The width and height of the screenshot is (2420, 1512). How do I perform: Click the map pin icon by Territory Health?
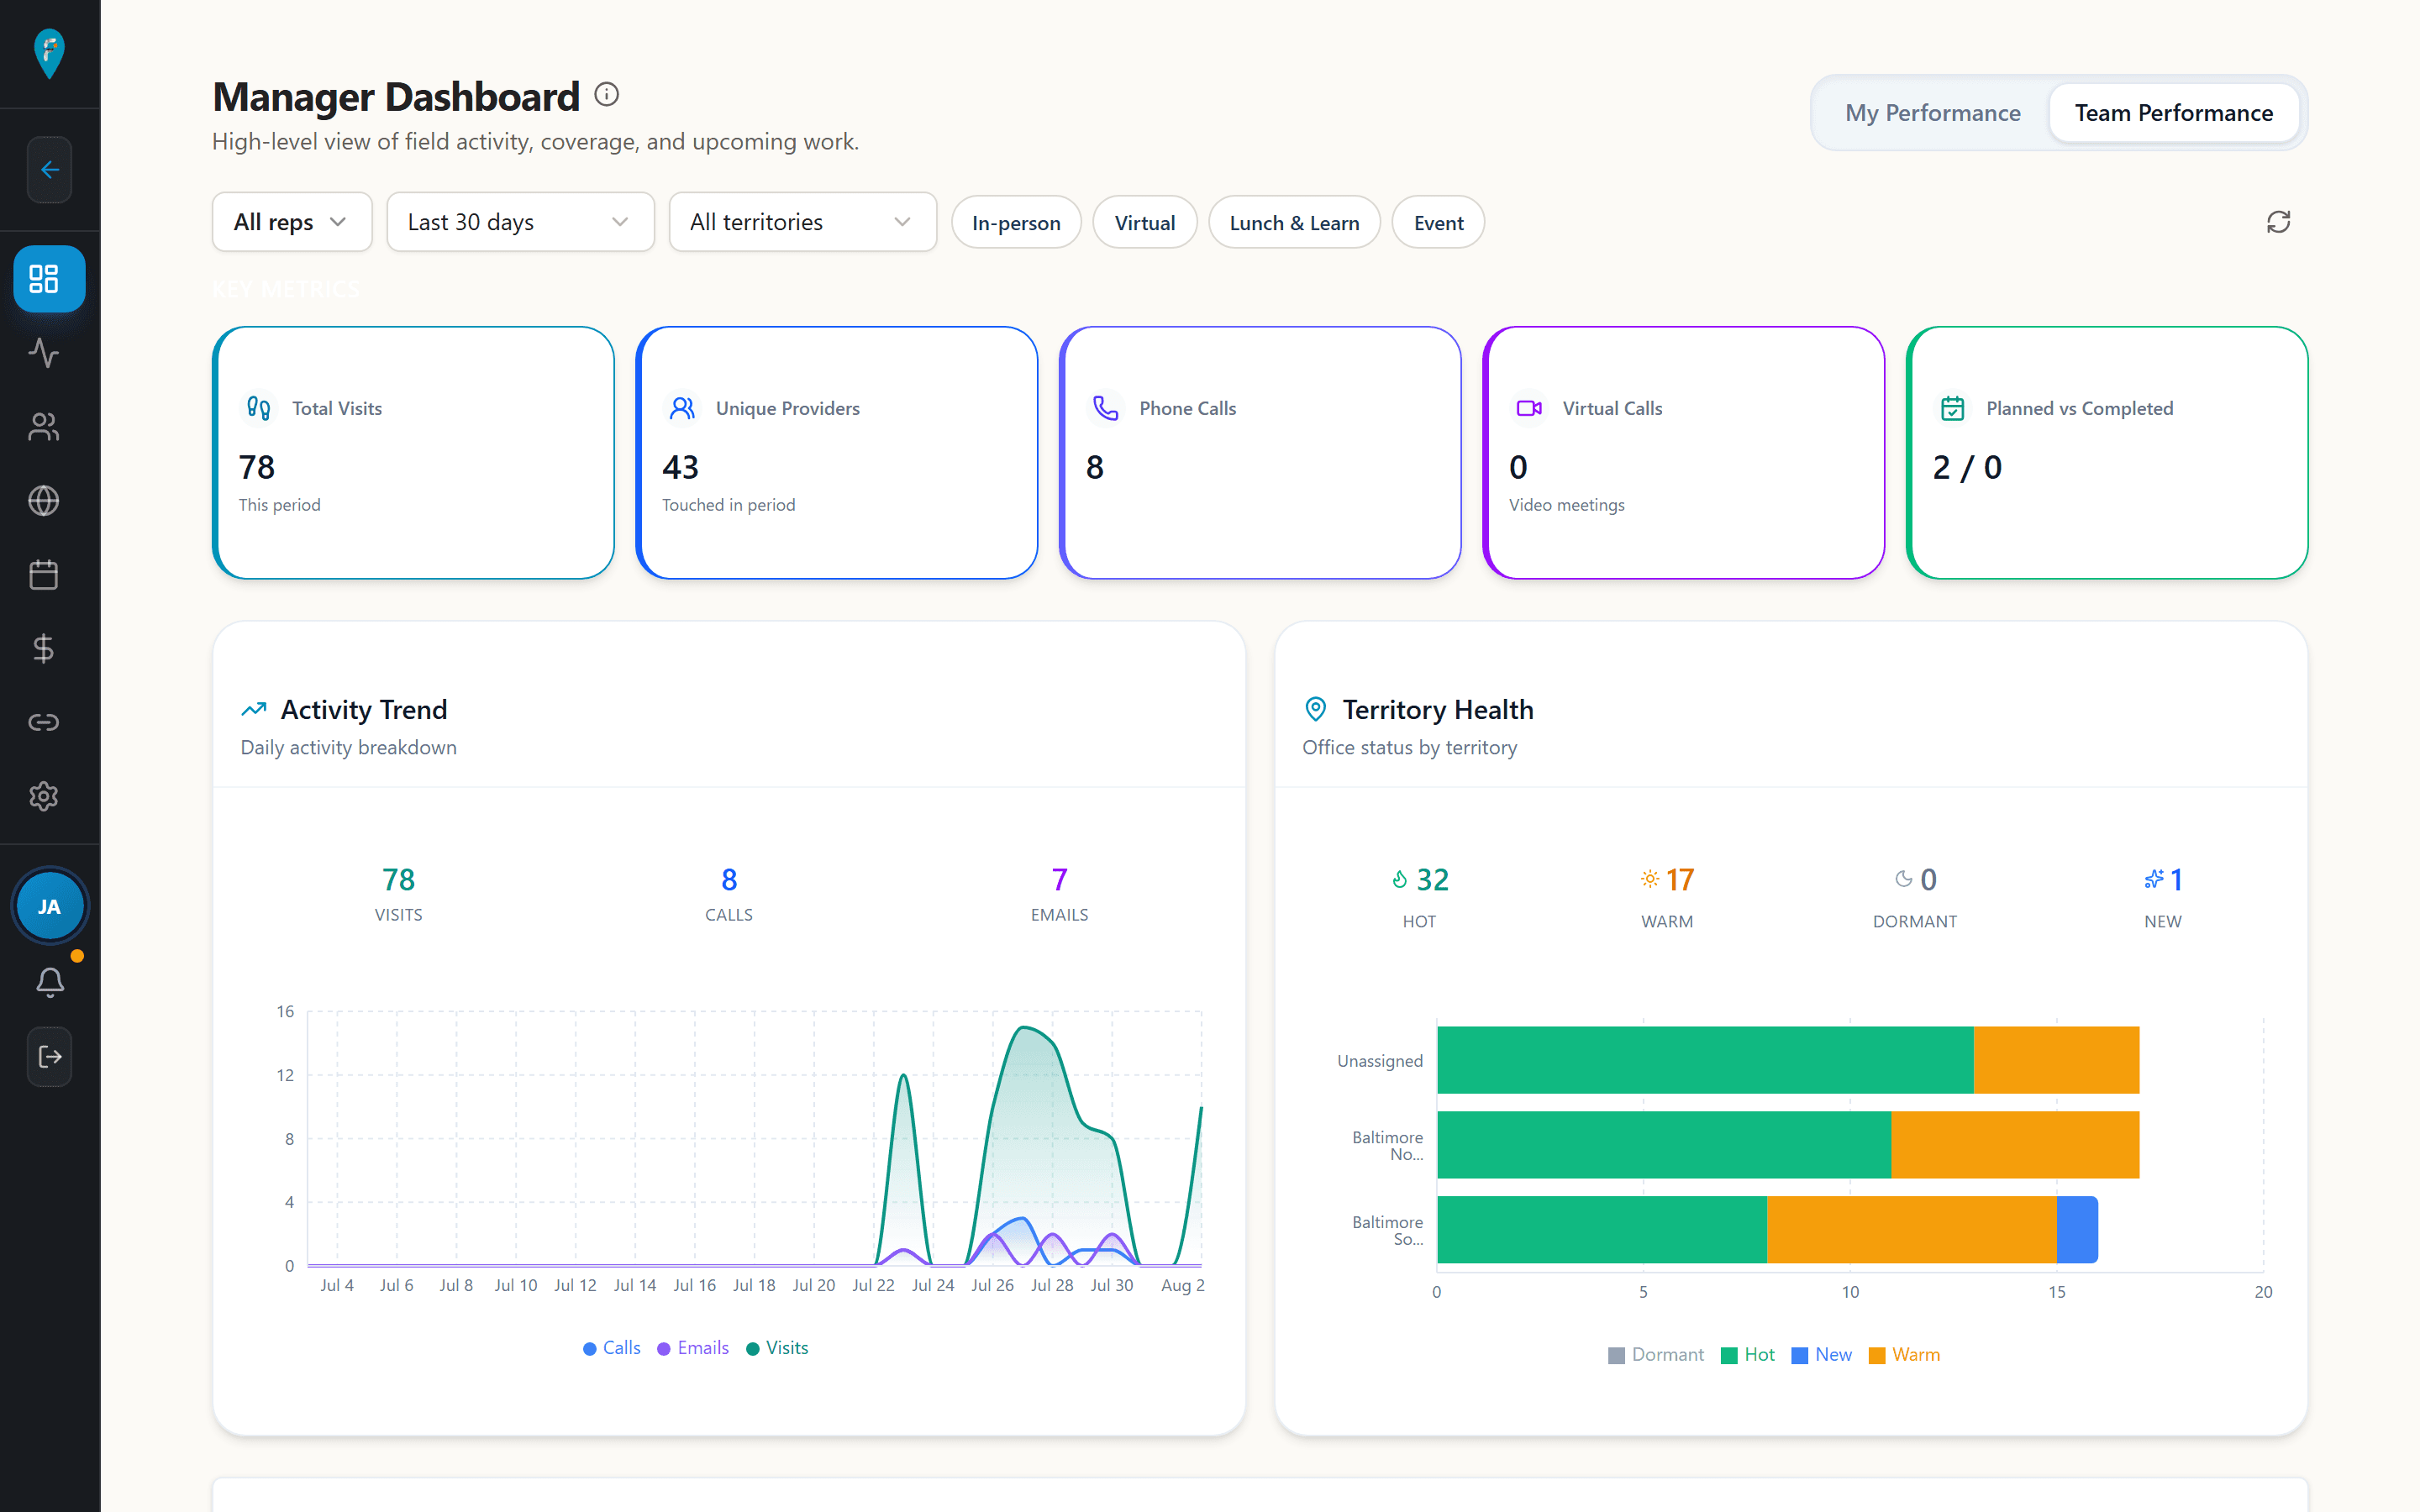coord(1316,709)
